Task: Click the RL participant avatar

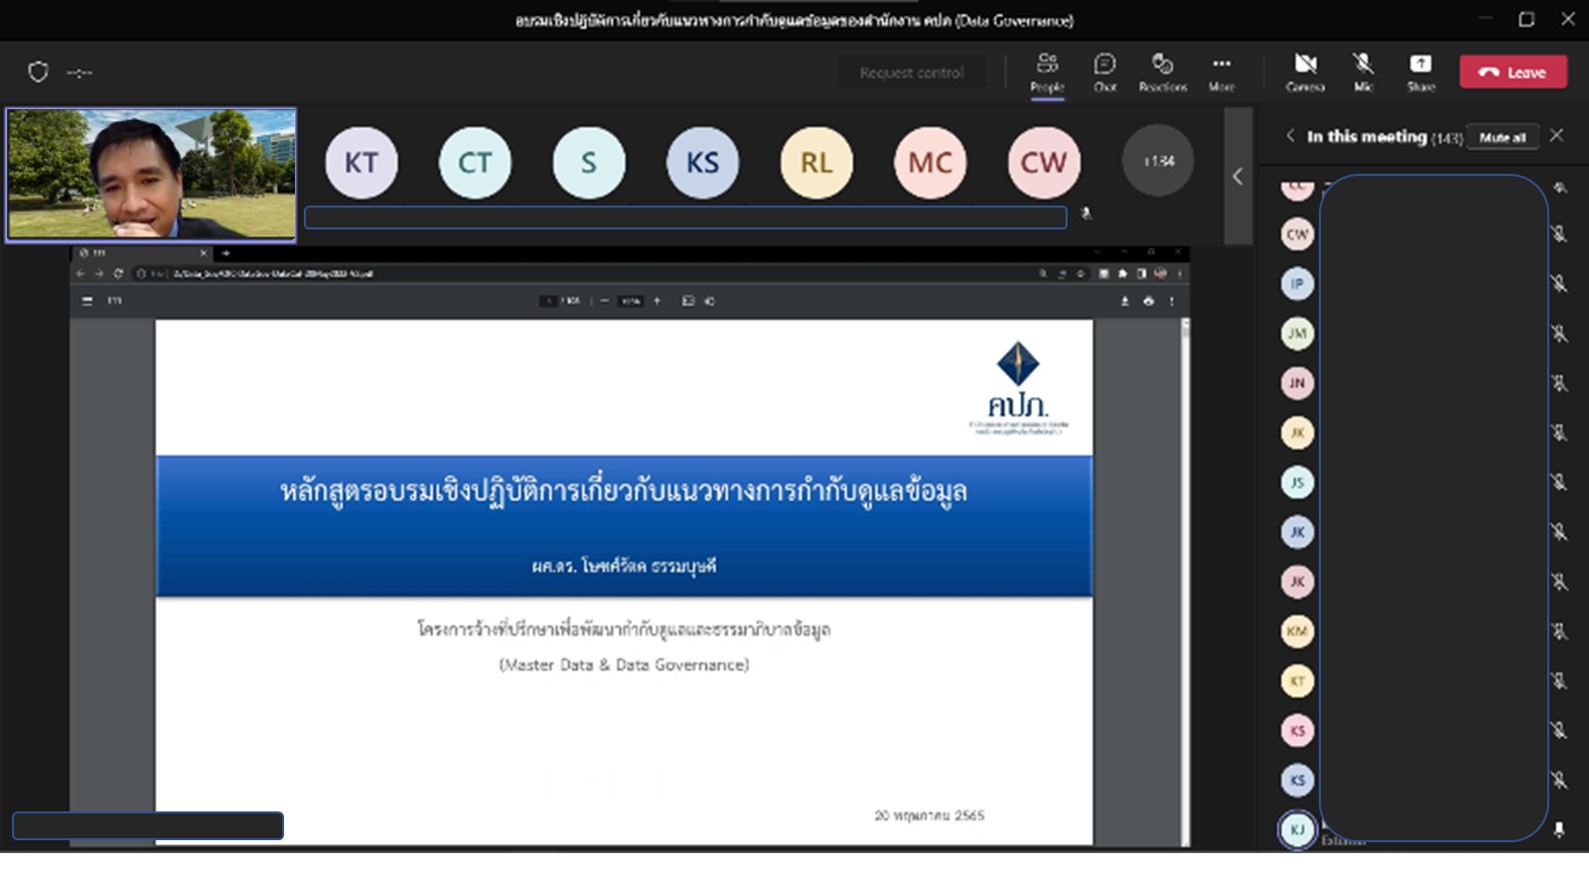Action: pos(816,162)
